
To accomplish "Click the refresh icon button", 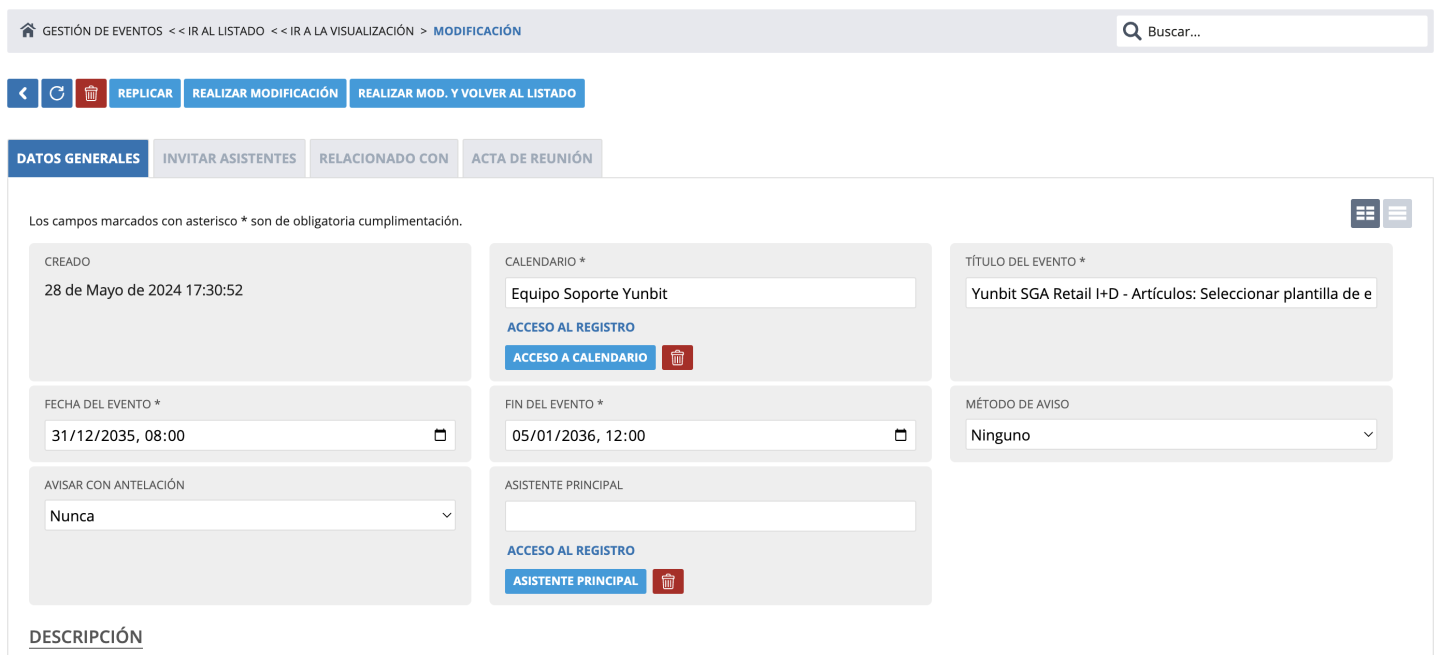I will tap(57, 93).
